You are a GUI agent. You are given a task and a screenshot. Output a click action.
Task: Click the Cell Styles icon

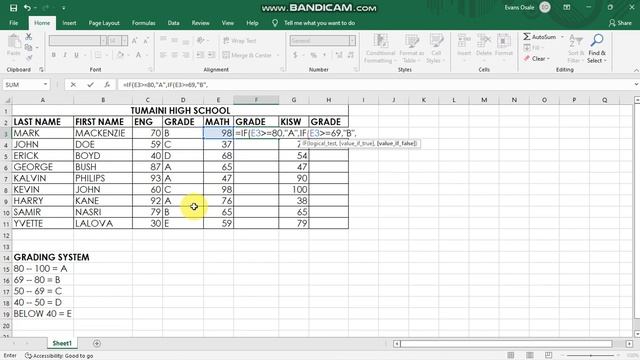[436, 41]
